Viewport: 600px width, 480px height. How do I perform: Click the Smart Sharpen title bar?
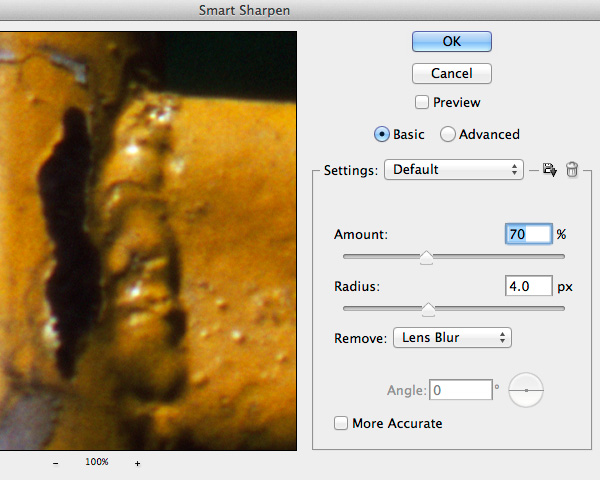point(300,11)
